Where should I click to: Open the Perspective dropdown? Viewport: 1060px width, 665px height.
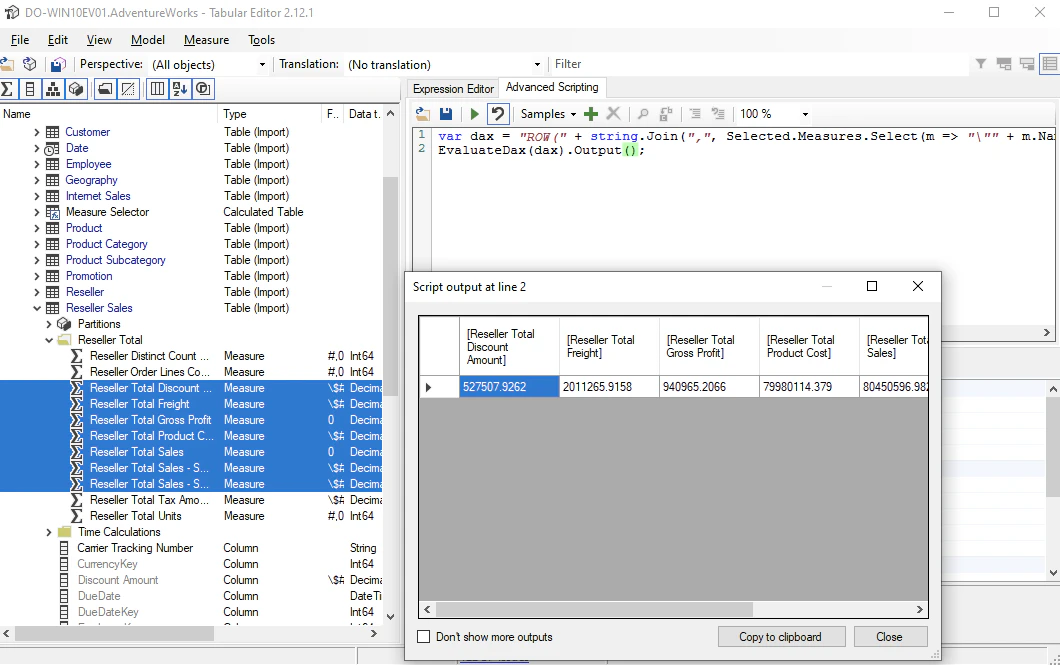point(208,65)
